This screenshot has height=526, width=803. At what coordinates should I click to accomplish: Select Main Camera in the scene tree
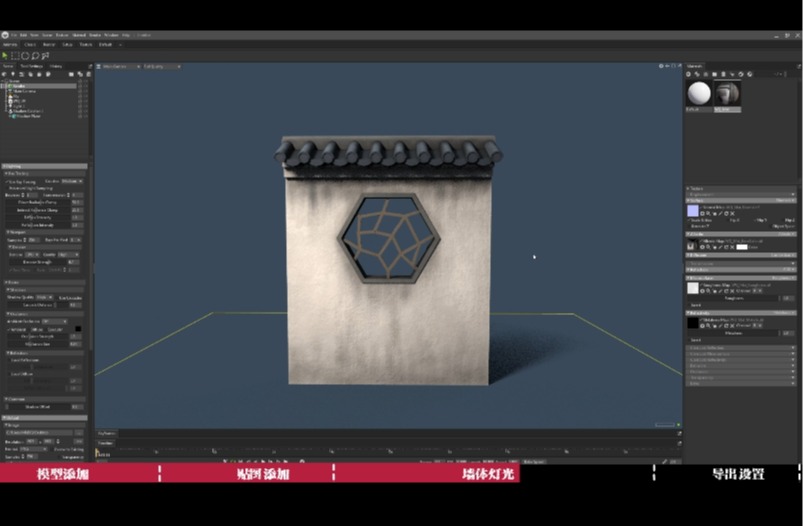[25, 91]
